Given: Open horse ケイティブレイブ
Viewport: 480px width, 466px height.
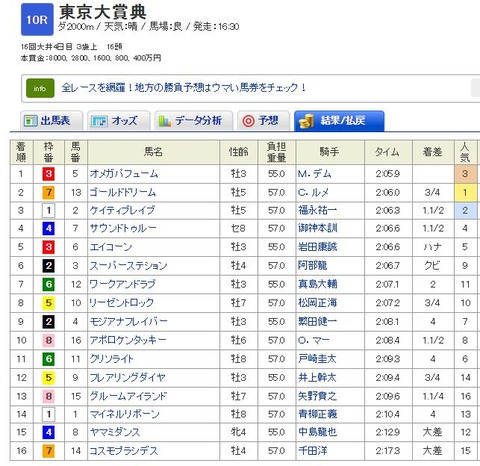Looking at the screenshot, I should point(122,210).
